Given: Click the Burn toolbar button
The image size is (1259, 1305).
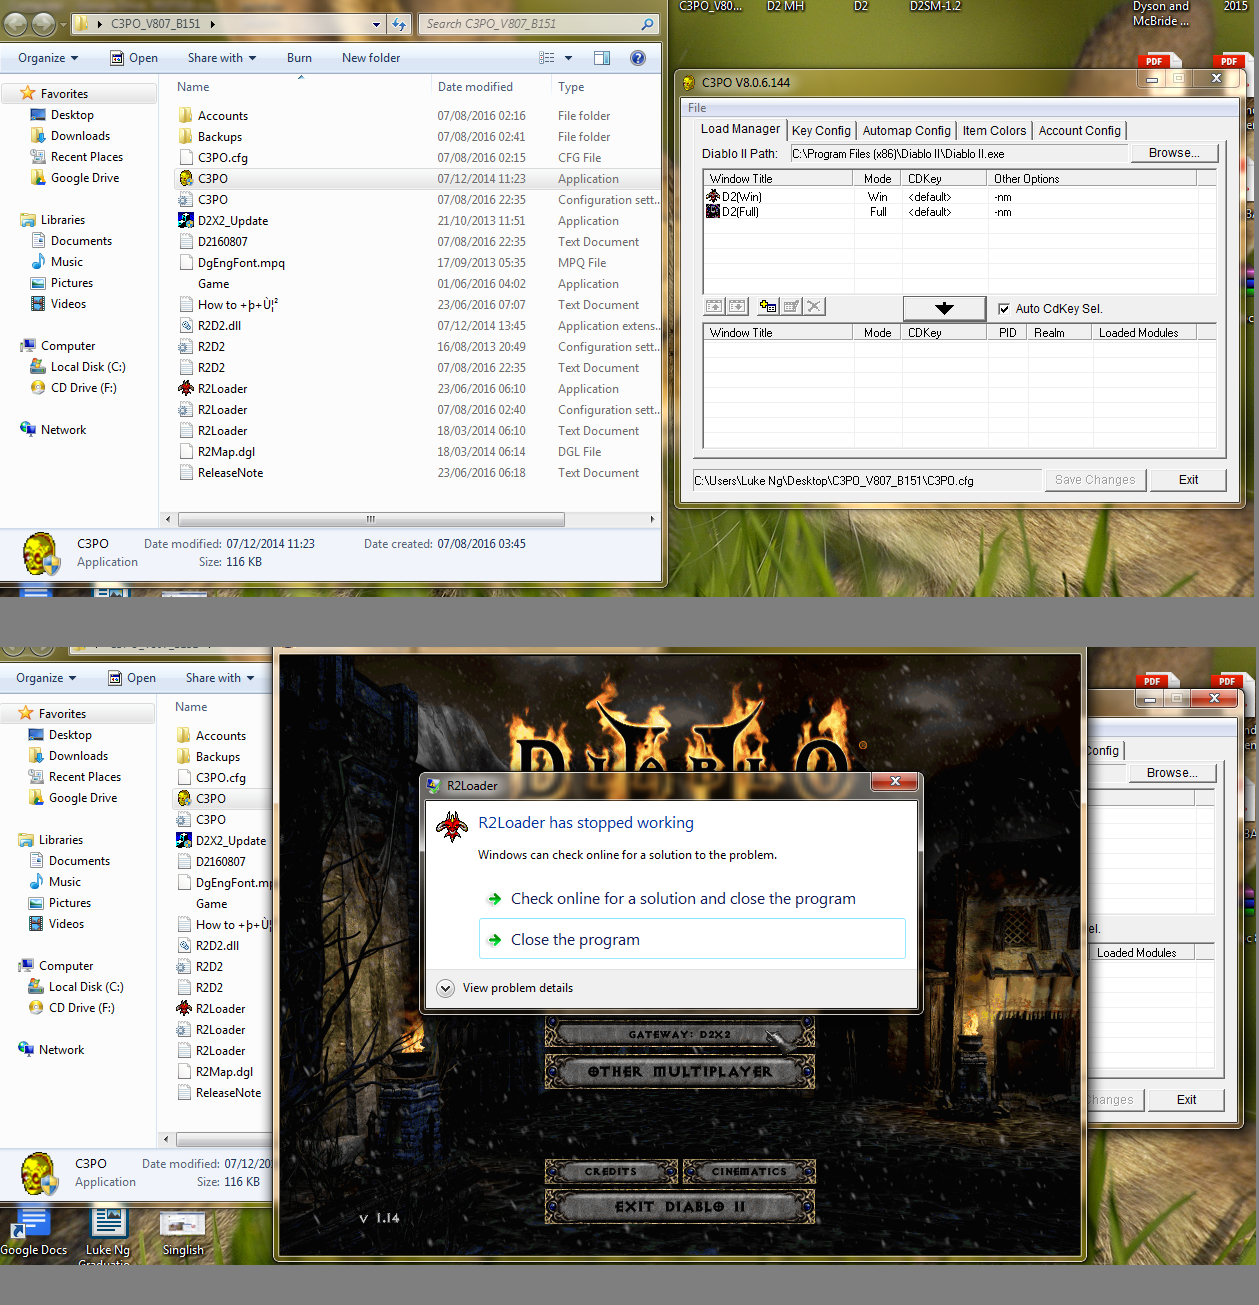Looking at the screenshot, I should pos(299,58).
